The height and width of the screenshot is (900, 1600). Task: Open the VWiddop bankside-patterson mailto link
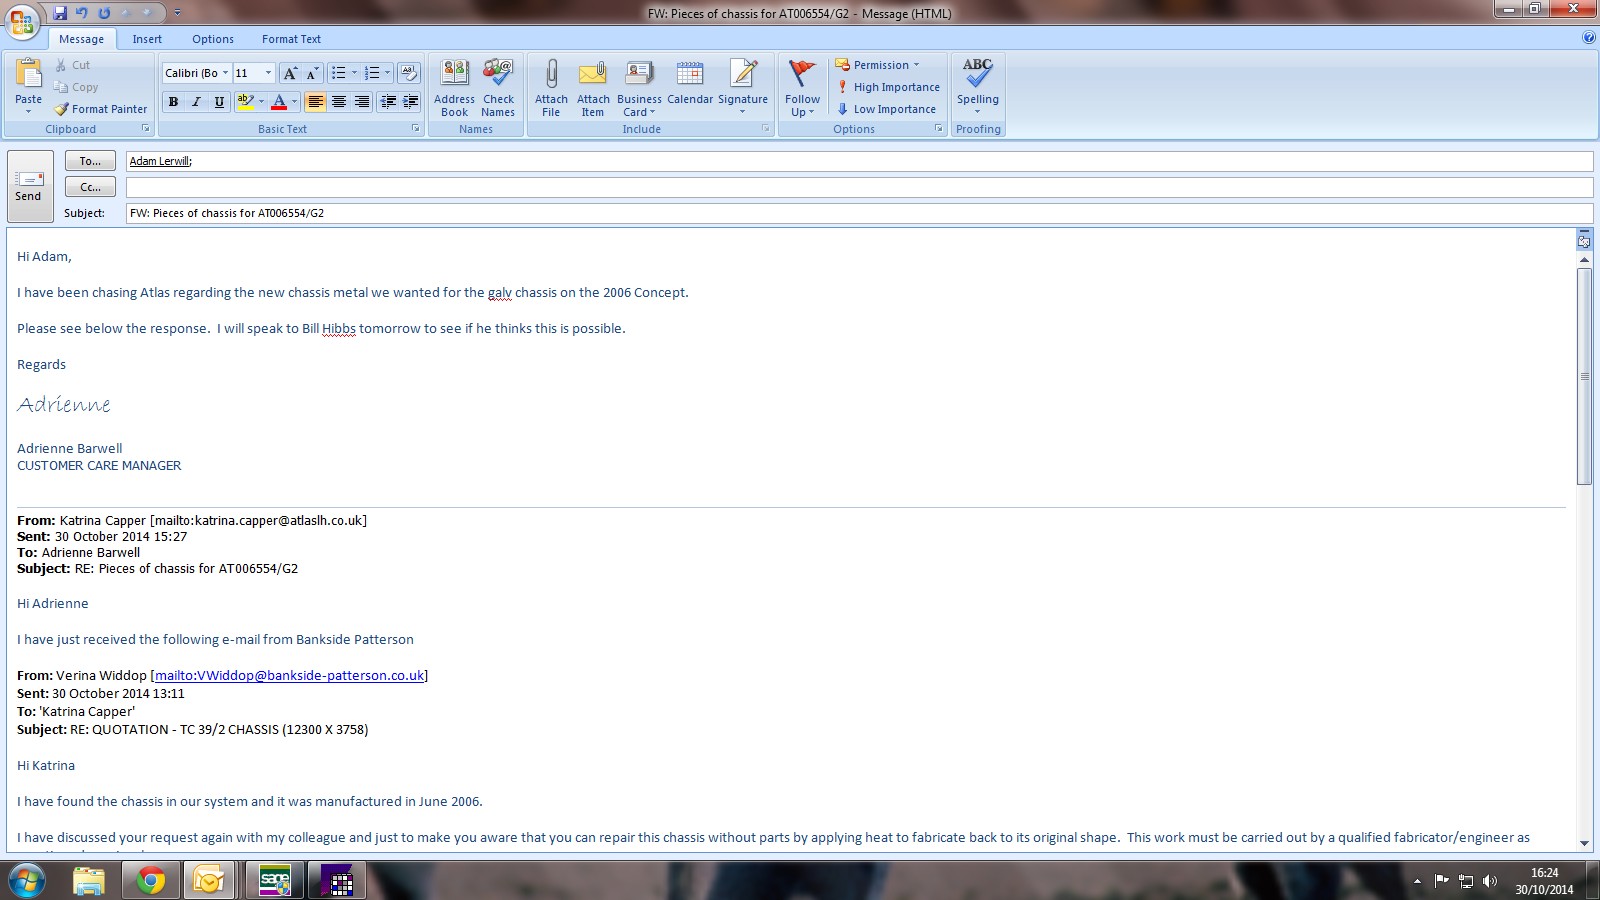(289, 676)
